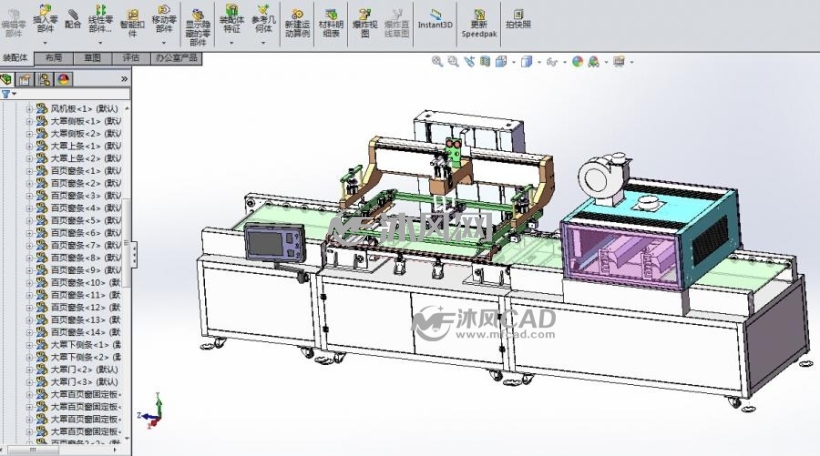Open the Edit Appearance color sphere icon

point(577,62)
